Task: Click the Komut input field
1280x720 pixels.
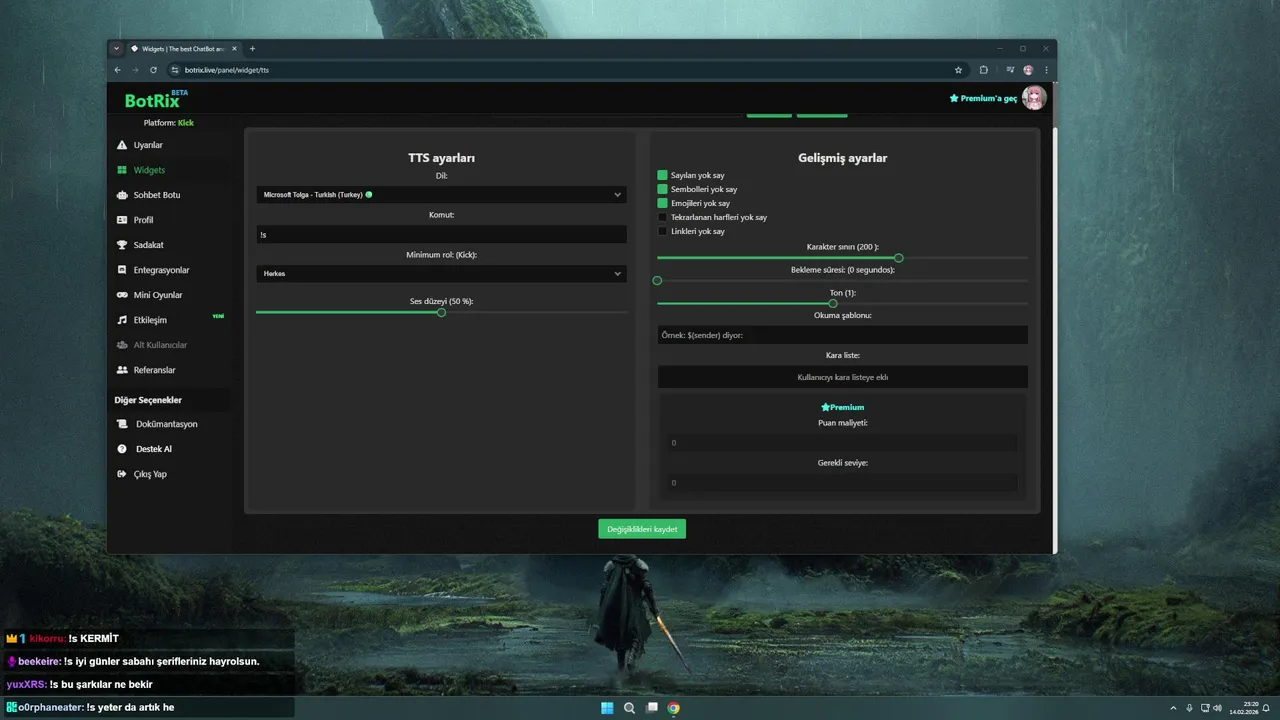Action: (441, 234)
